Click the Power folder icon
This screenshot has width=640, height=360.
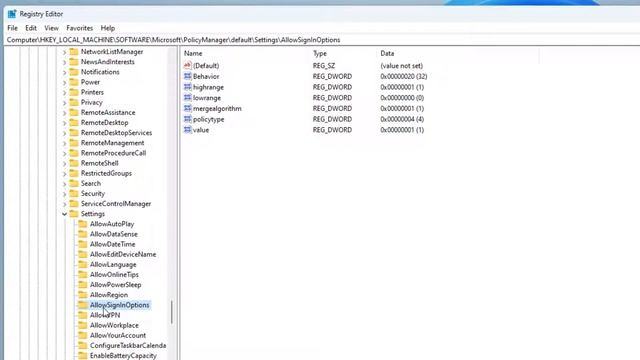point(74,82)
